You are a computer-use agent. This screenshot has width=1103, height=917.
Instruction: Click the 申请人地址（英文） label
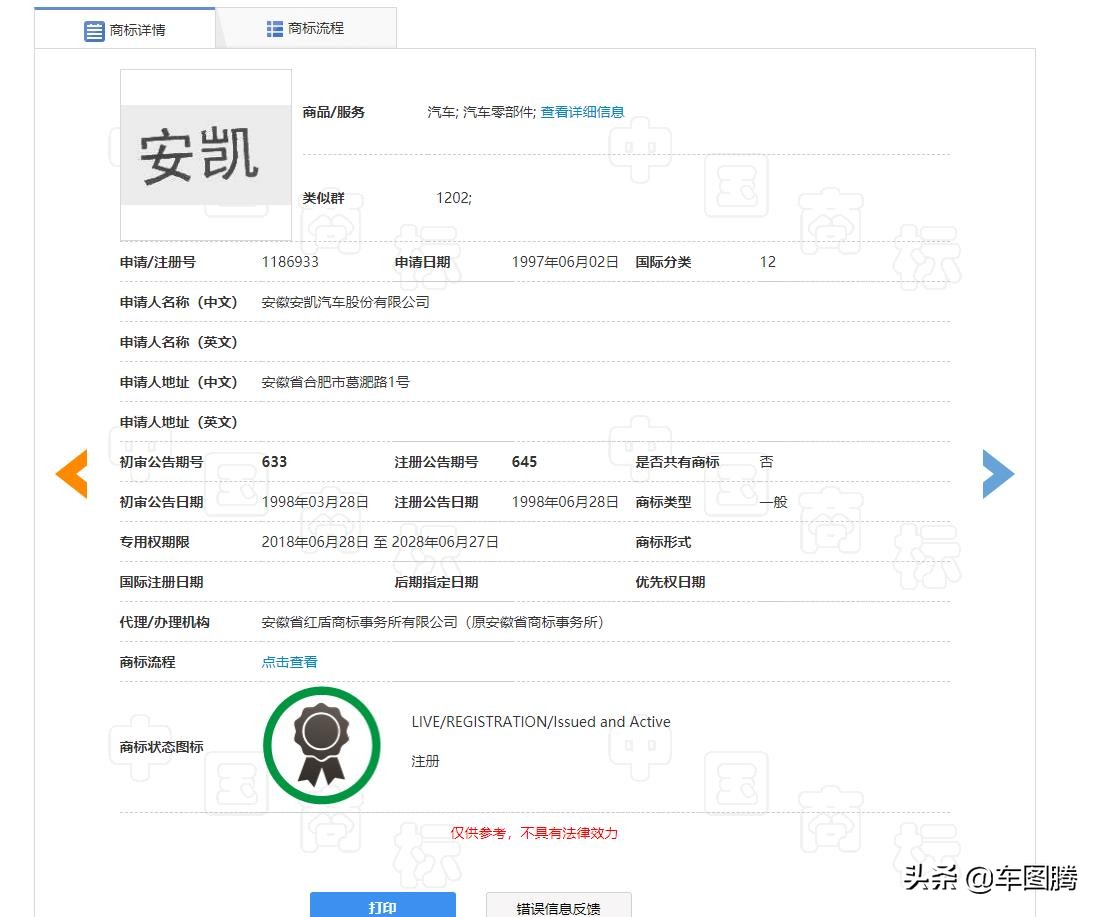[x=179, y=422]
